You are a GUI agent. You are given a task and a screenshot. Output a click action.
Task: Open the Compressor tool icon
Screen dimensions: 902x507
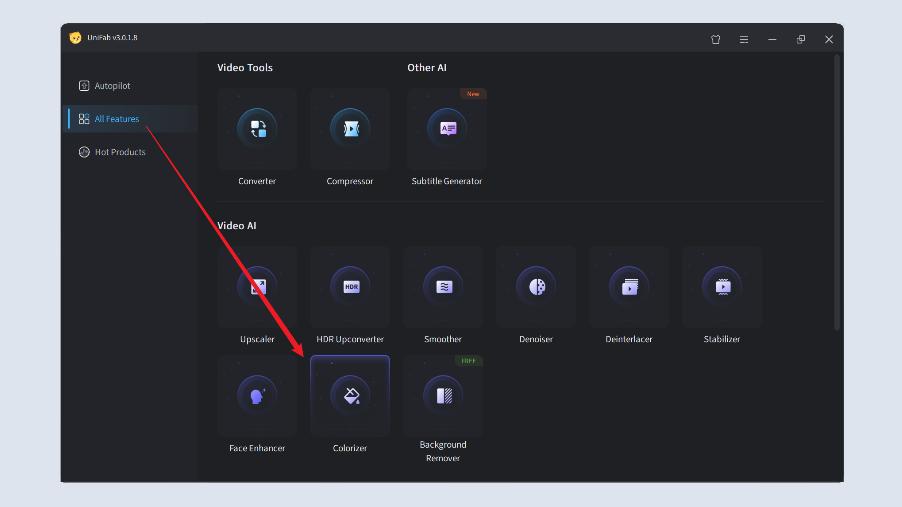point(350,128)
